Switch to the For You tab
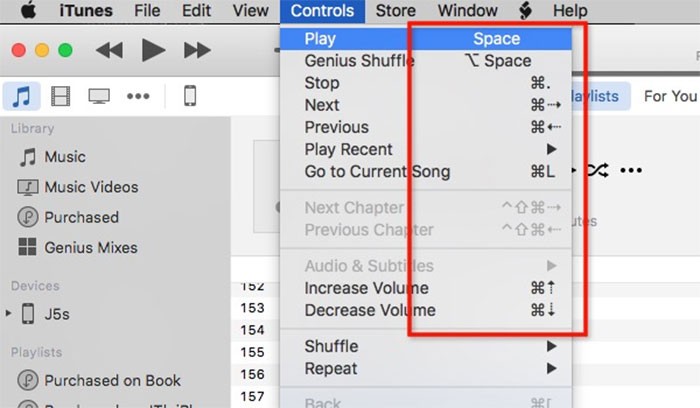The height and width of the screenshot is (408, 700). pyautogui.click(x=669, y=96)
